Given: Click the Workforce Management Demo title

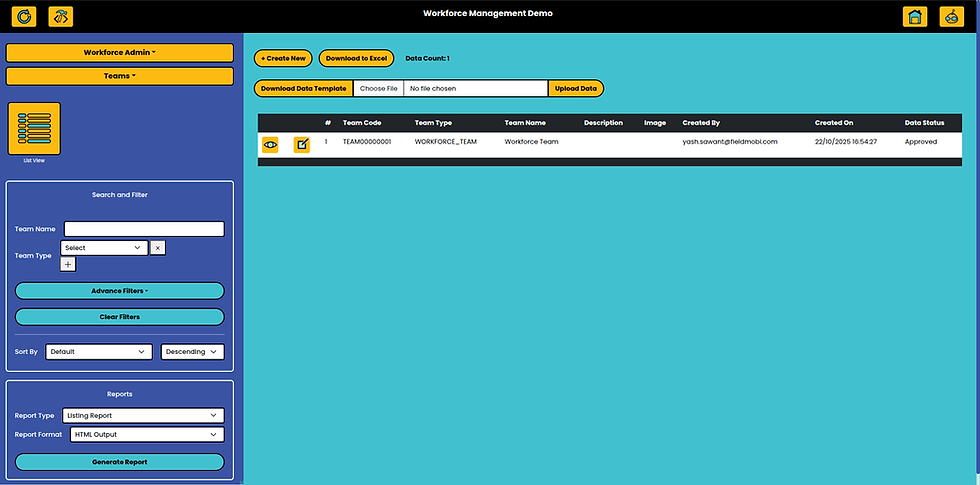Looking at the screenshot, I should click(488, 13).
